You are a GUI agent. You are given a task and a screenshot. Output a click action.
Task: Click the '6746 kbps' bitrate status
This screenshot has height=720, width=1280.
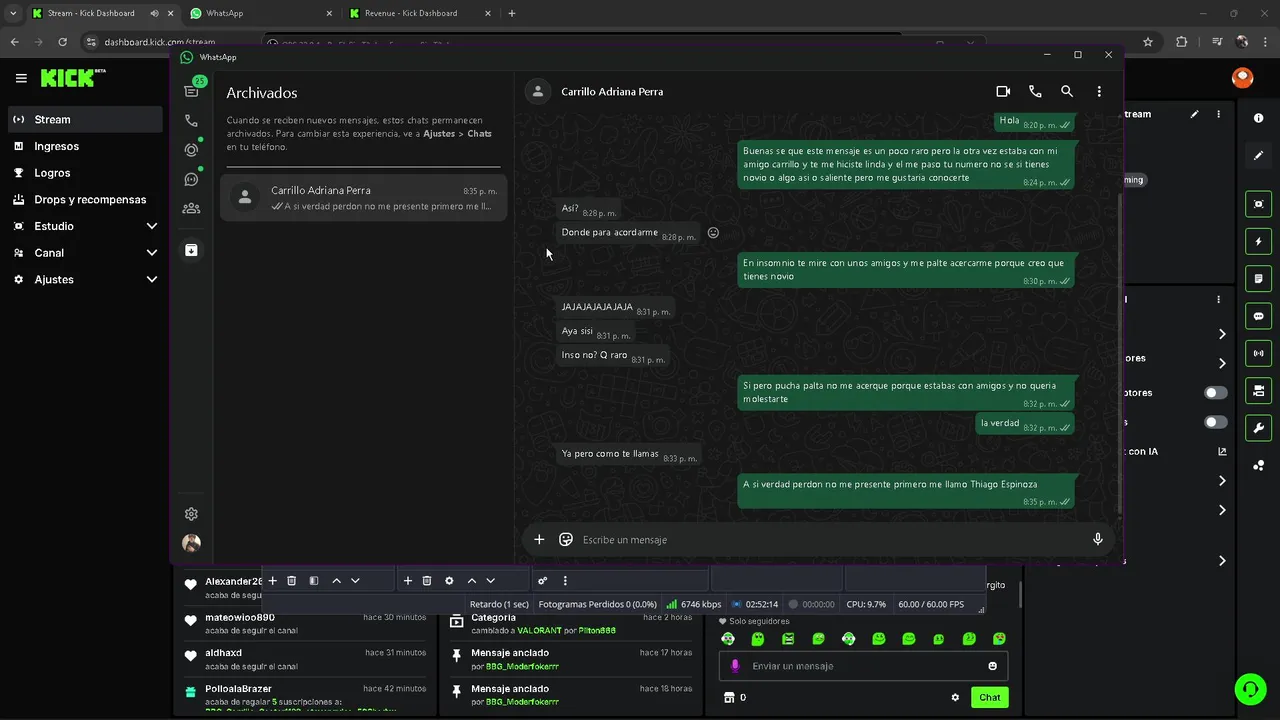(693, 604)
